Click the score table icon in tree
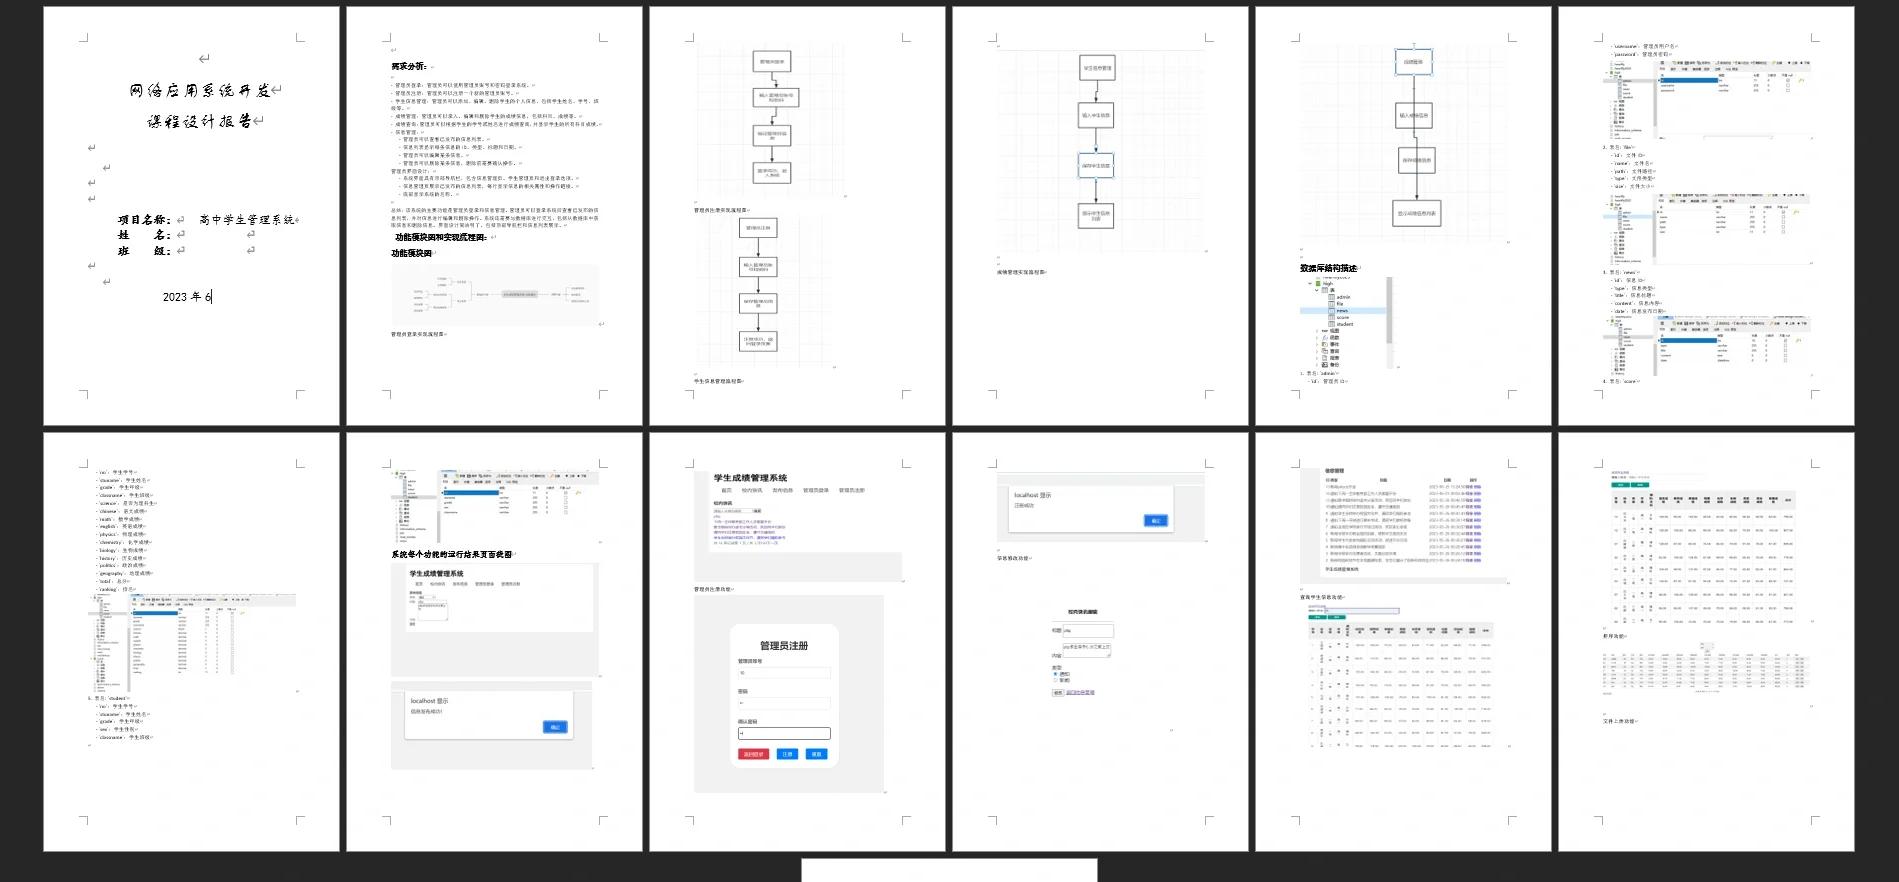Screen dimensions: 1899x882 pos(1331,317)
